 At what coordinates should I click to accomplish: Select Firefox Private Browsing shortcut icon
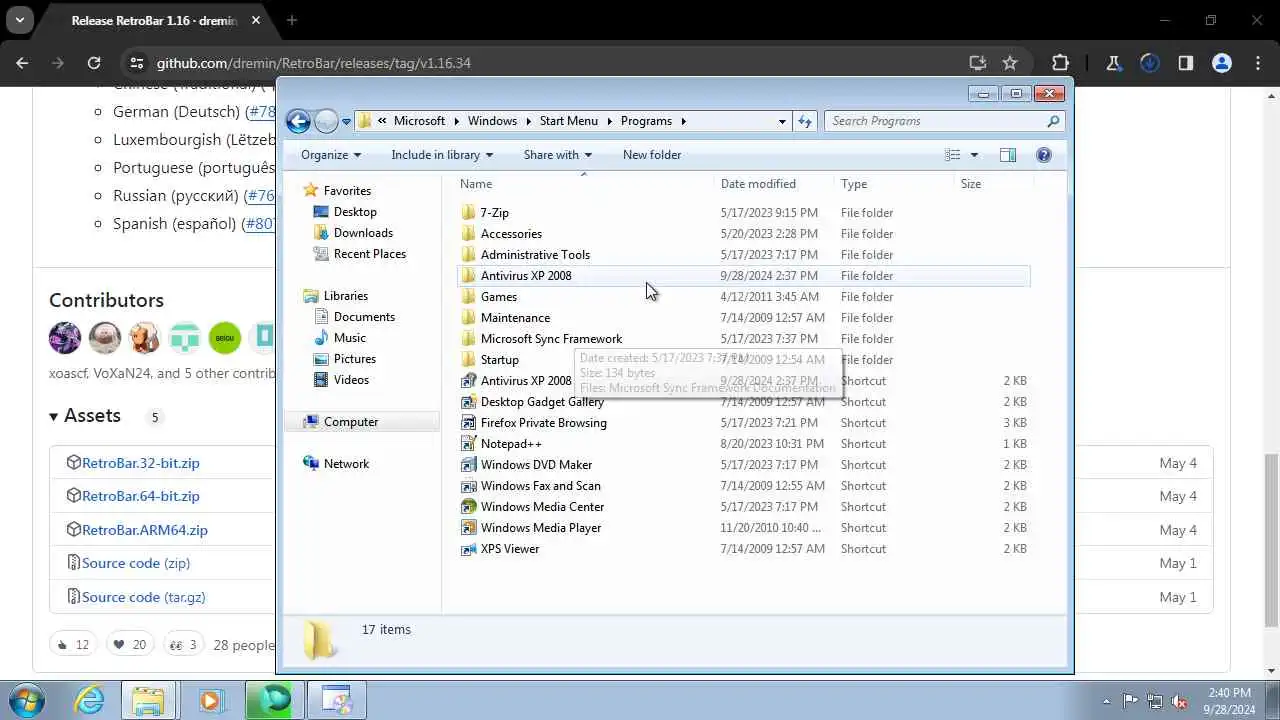[x=468, y=423]
